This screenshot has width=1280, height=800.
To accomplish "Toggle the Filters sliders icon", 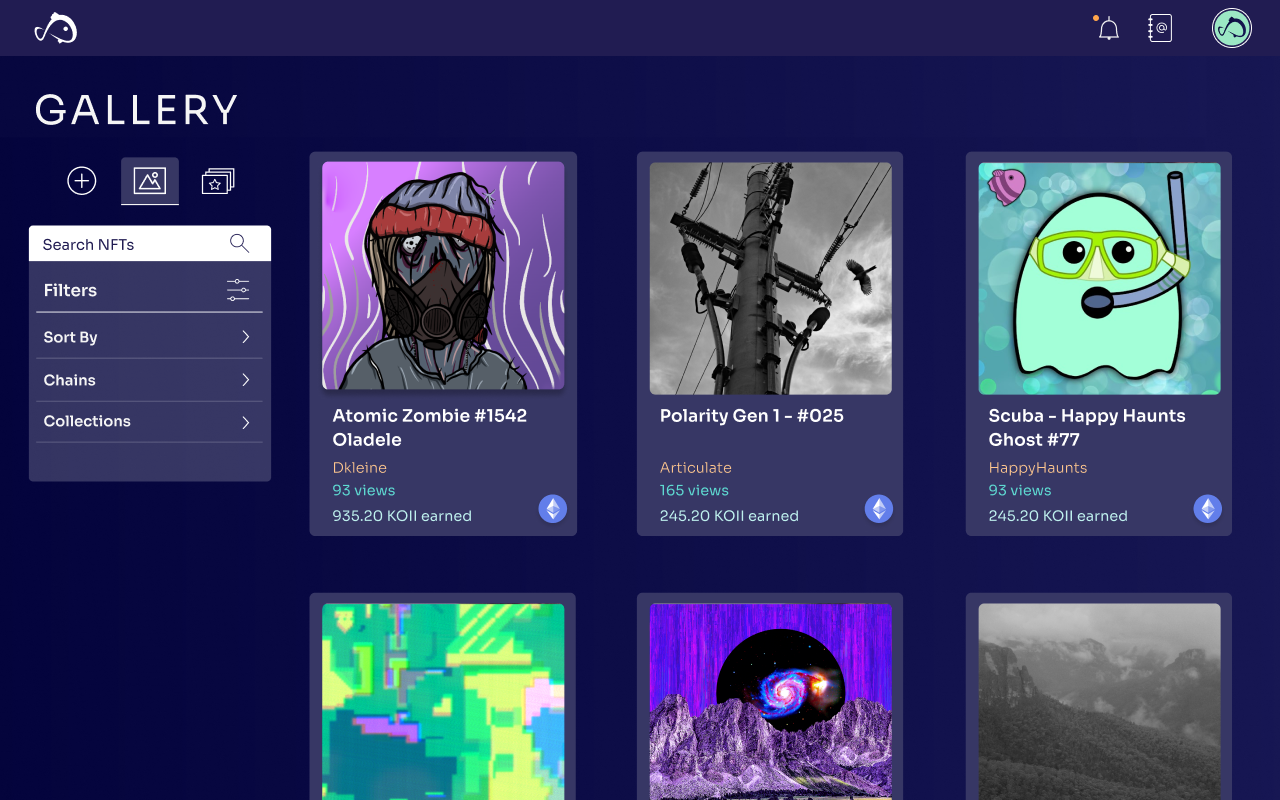I will pyautogui.click(x=238, y=290).
